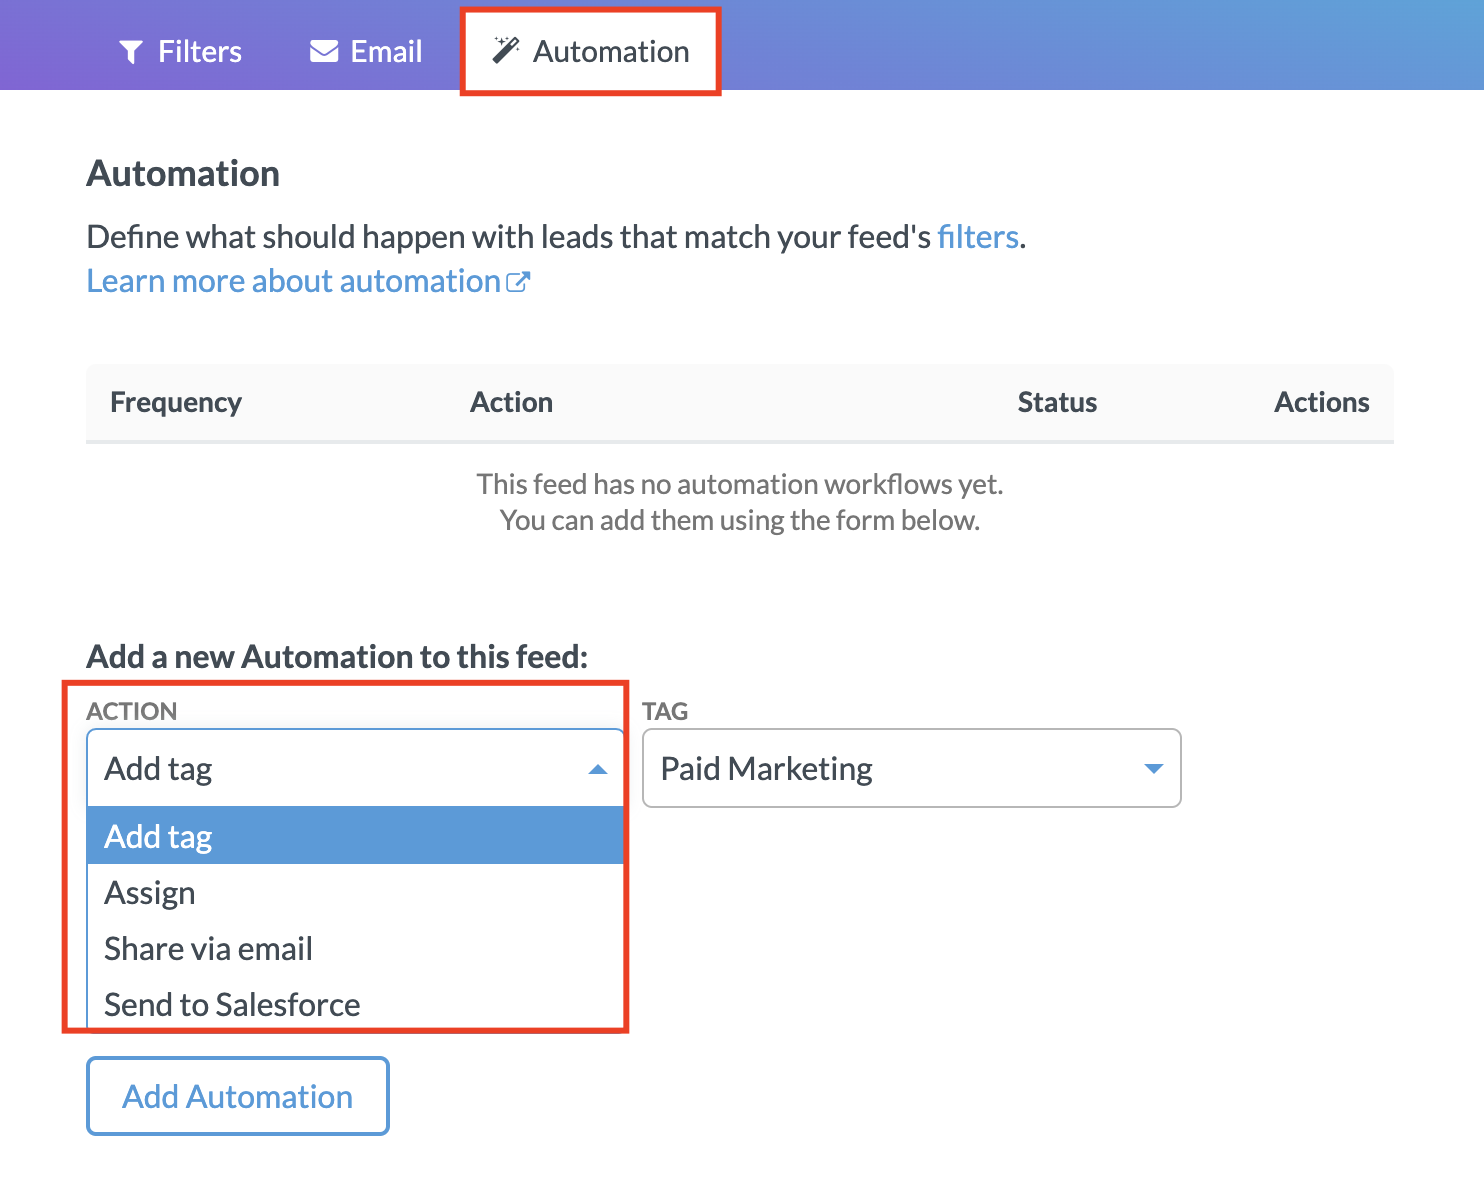Screen dimensions: 1484x1182
Task: Open the Tag dropdown Paid Marketing
Action: tap(912, 768)
